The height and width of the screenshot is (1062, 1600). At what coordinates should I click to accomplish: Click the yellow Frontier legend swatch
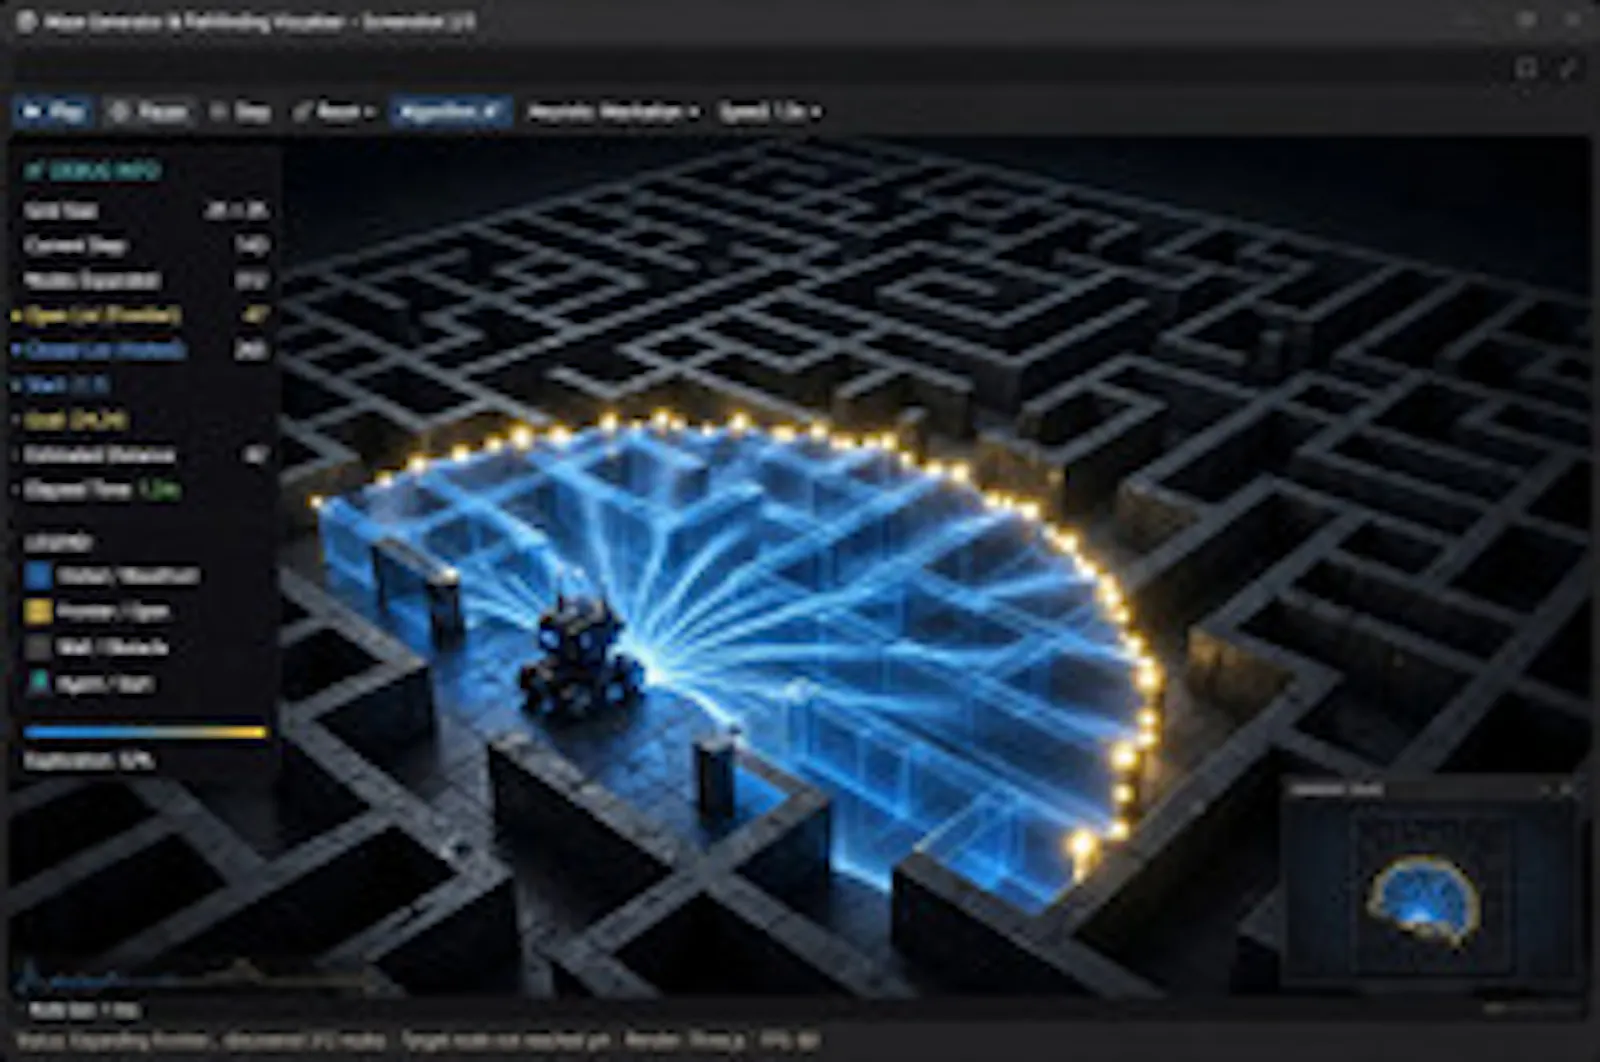pos(38,611)
